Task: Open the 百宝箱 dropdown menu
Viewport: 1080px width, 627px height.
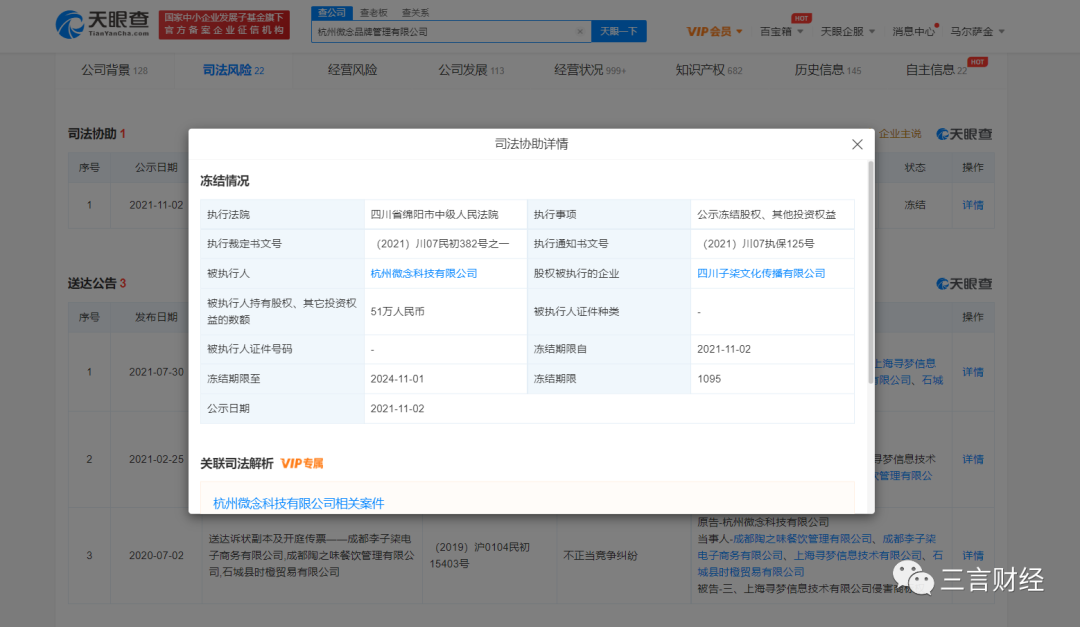Action: click(780, 32)
